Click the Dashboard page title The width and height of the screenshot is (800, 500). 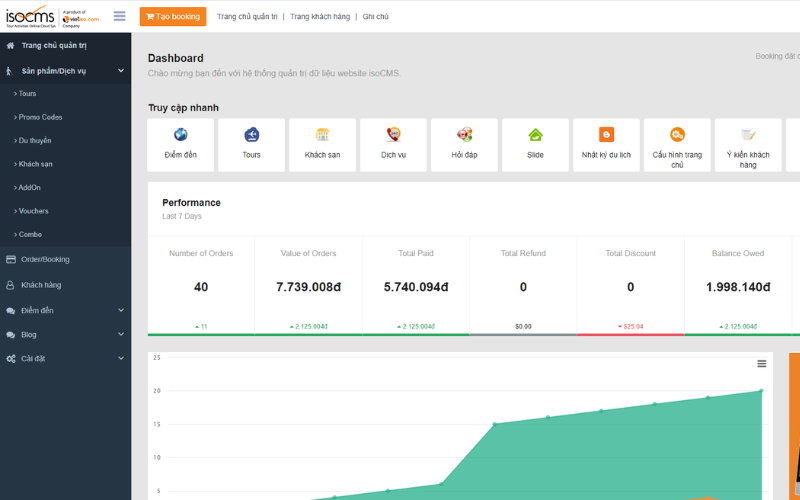click(x=176, y=58)
